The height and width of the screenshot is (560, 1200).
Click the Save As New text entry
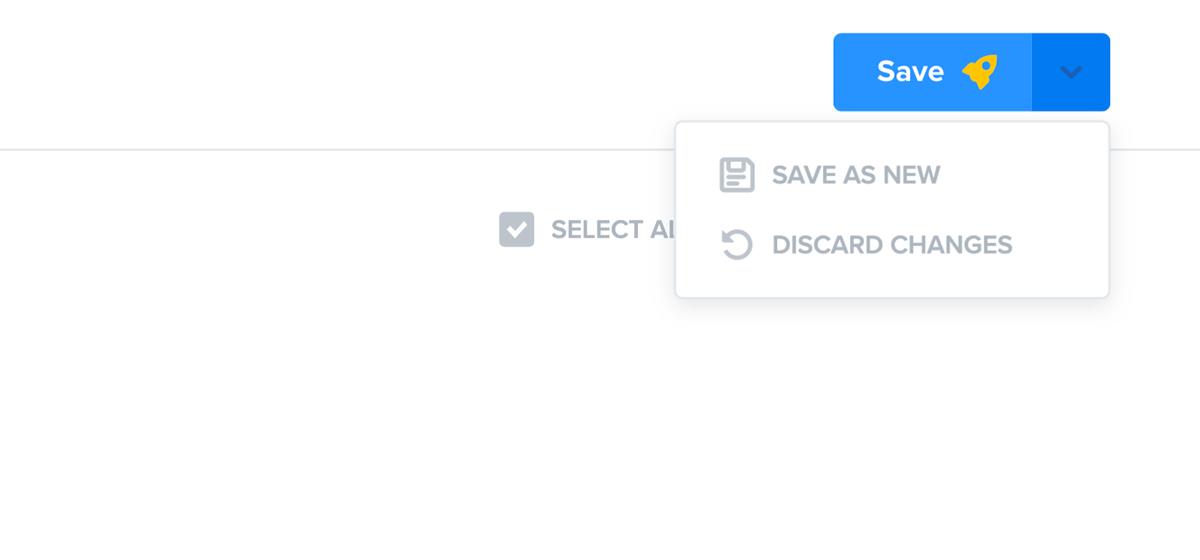pos(856,175)
